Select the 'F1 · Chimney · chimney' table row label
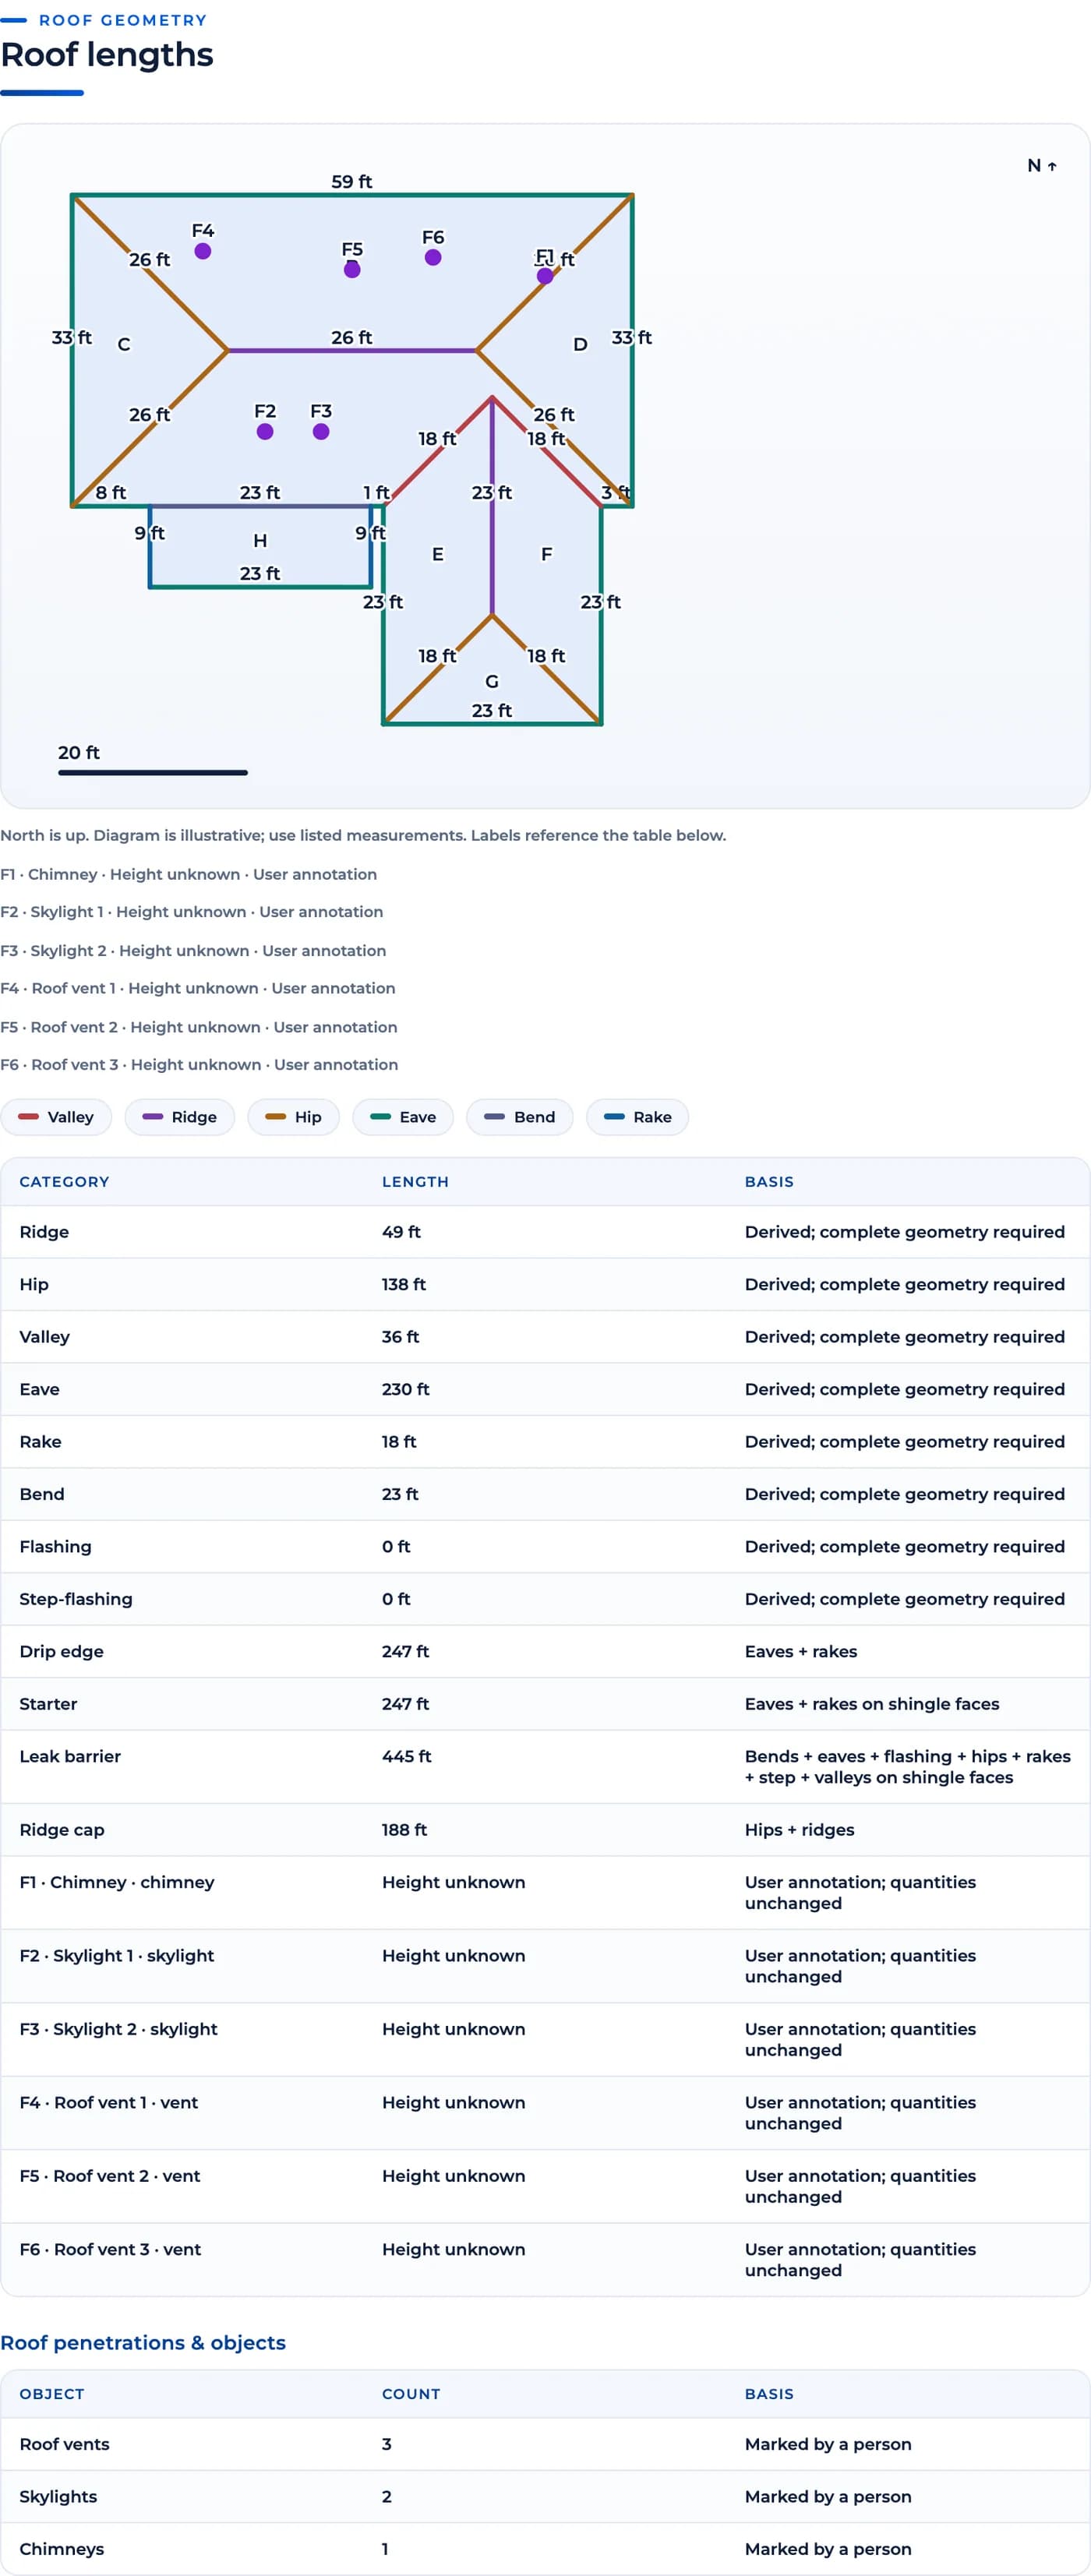Image resolution: width=1091 pixels, height=2576 pixels. click(117, 1882)
